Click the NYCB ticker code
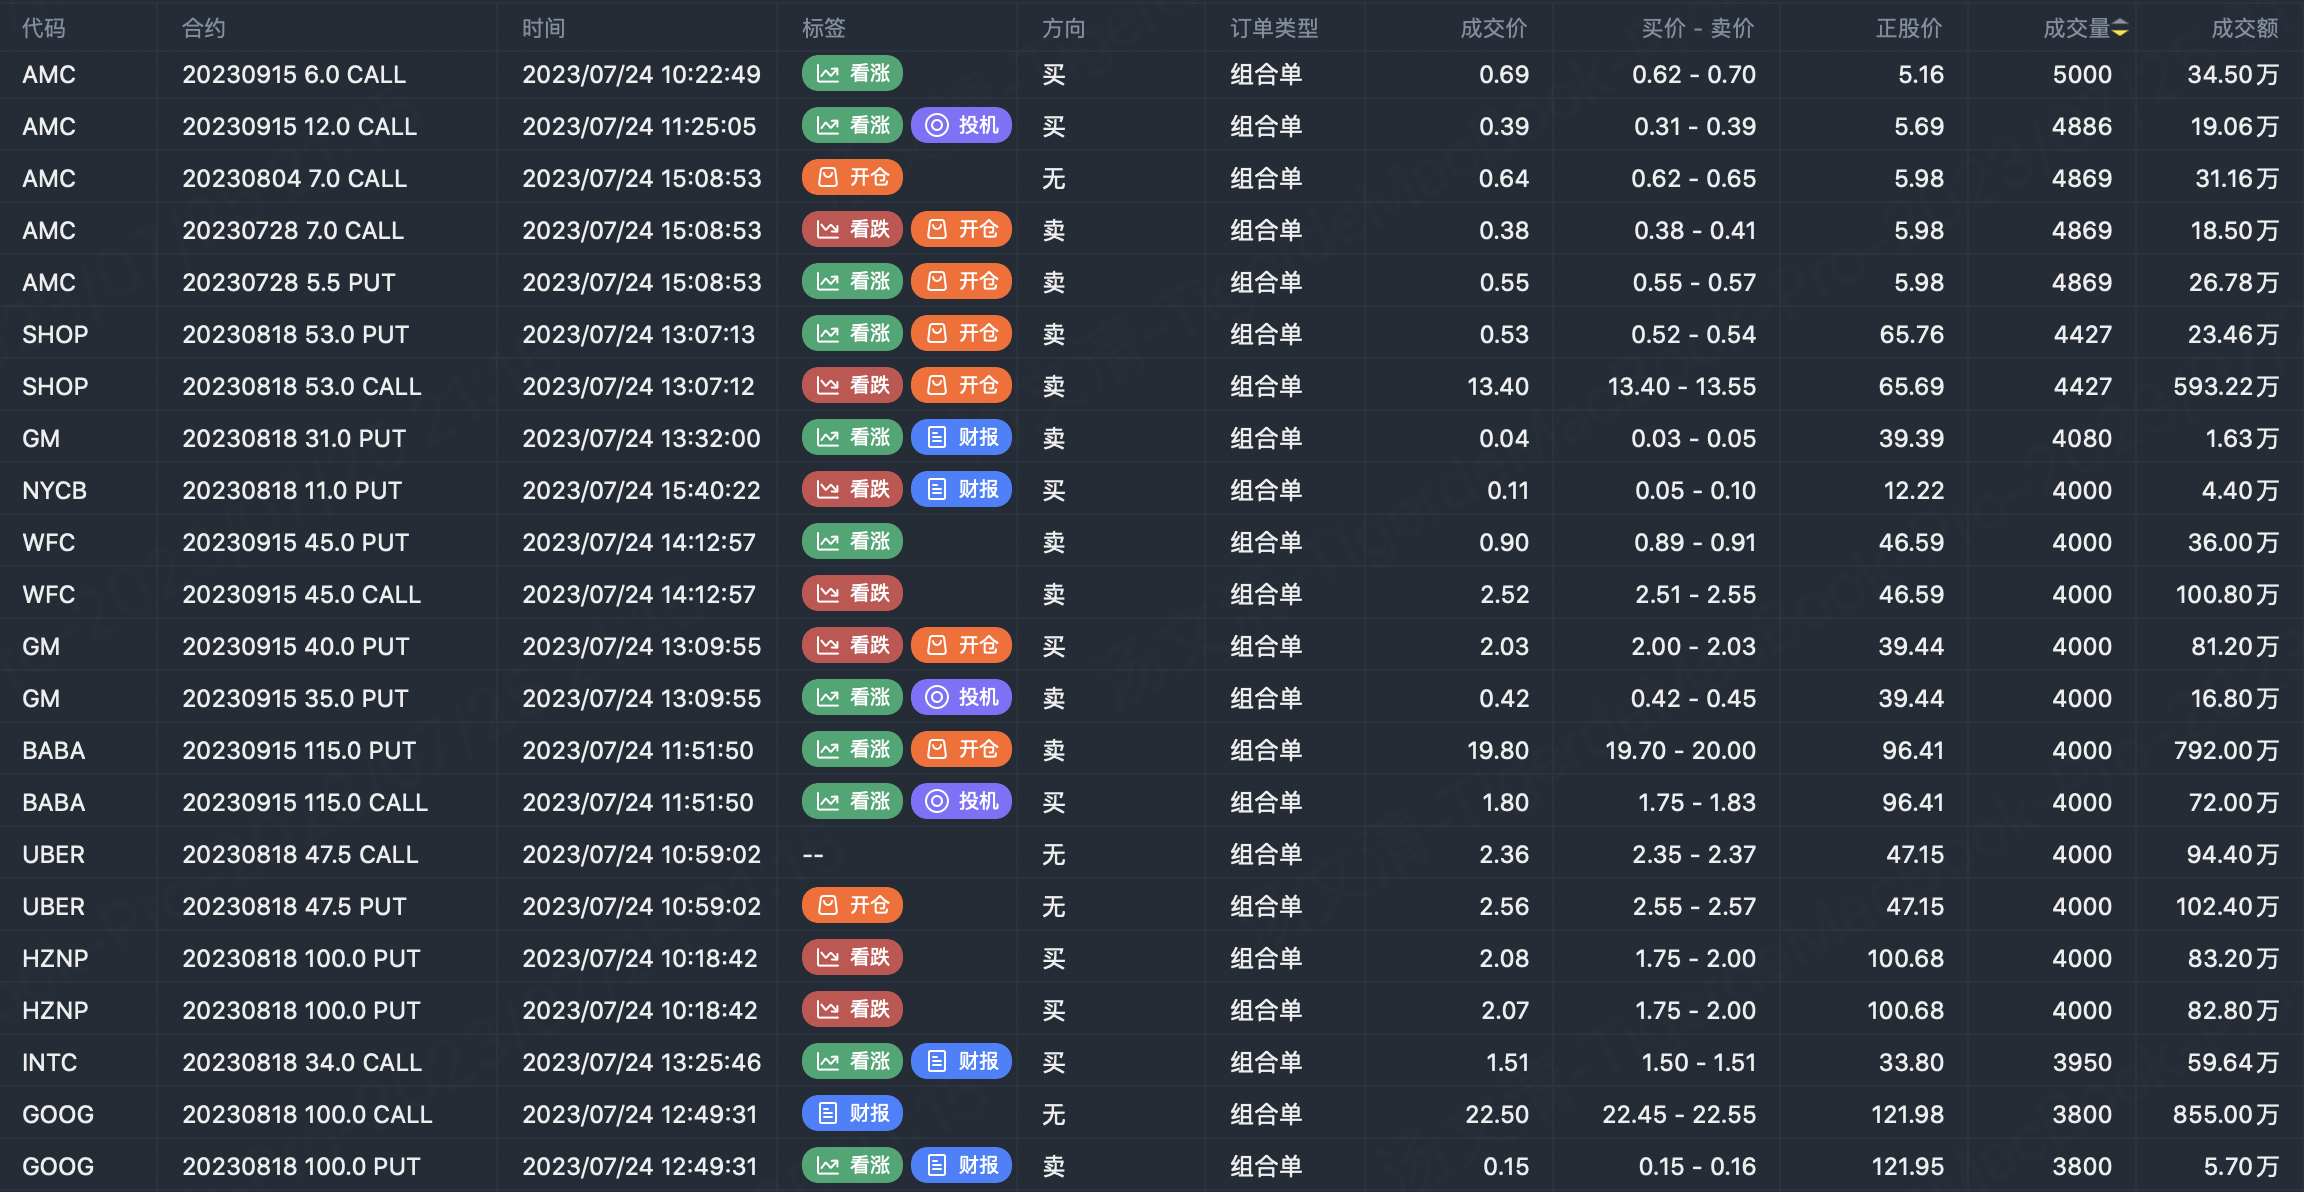 [55, 490]
